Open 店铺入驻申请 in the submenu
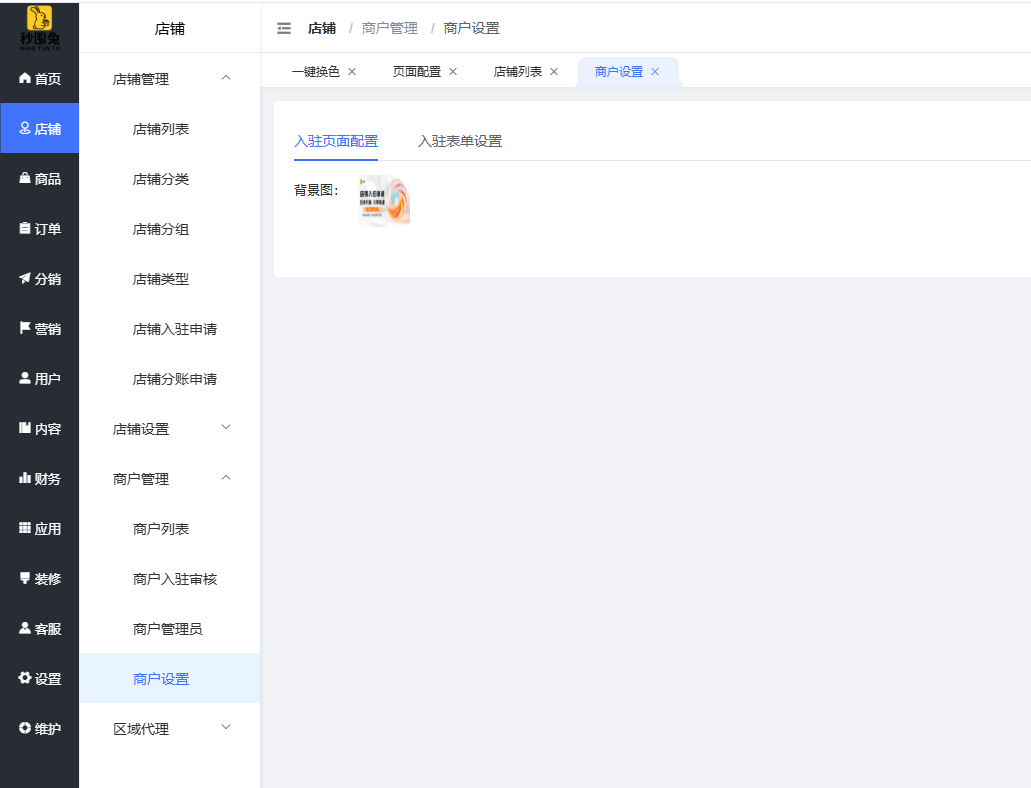 [x=175, y=329]
